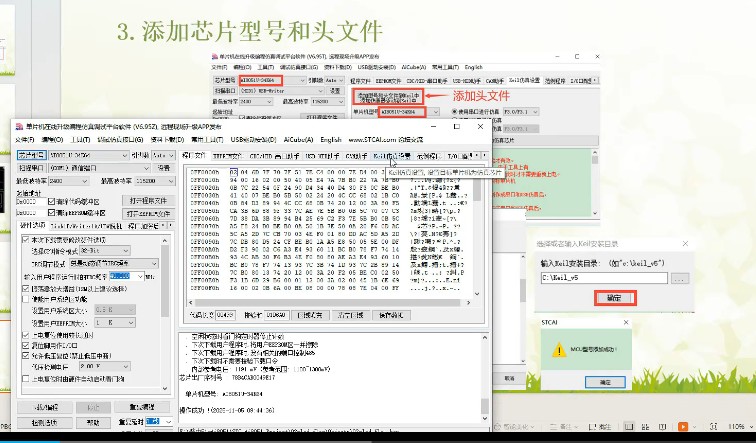Open 资料下载(D) menu
Screen dimensions: 756x443
(167, 140)
